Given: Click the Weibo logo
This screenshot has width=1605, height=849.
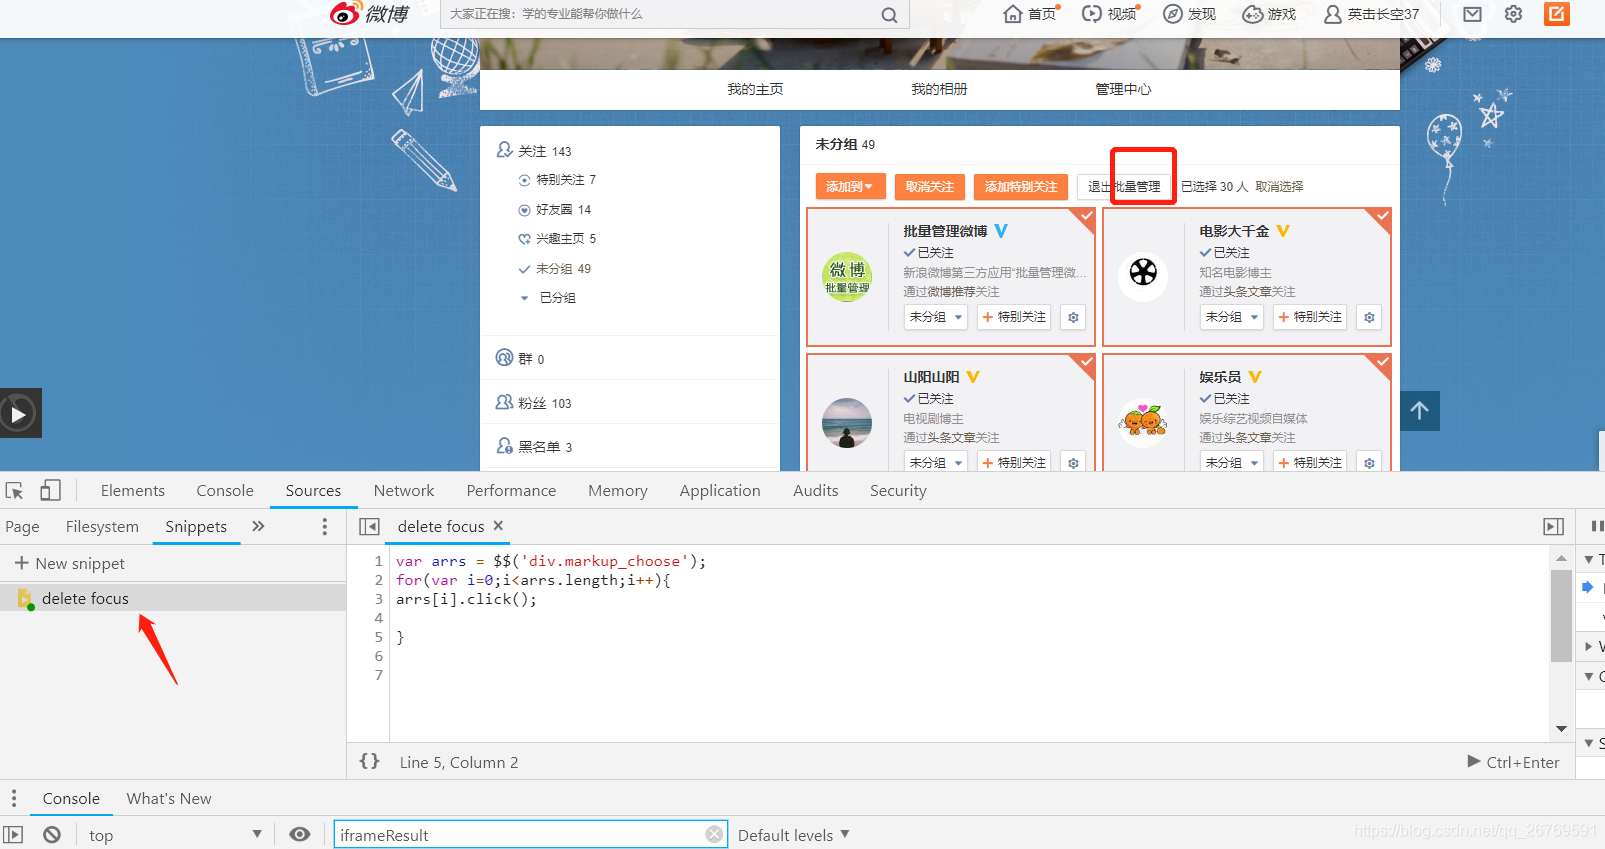Looking at the screenshot, I should 370,14.
